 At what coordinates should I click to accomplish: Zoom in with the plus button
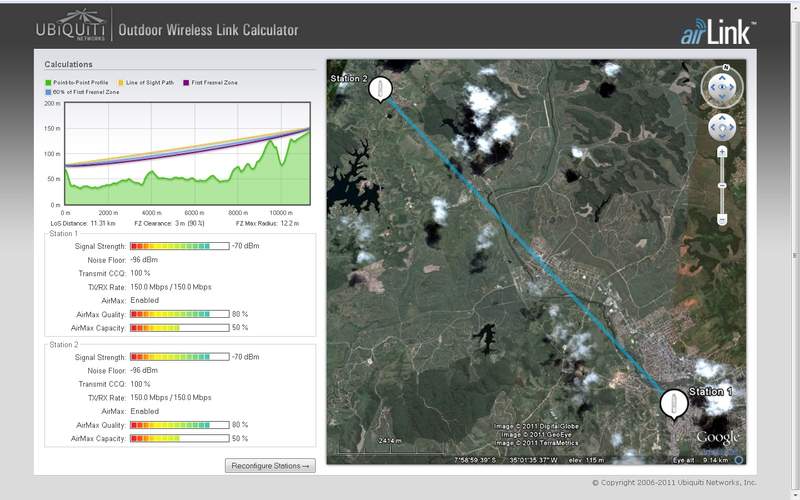(722, 152)
